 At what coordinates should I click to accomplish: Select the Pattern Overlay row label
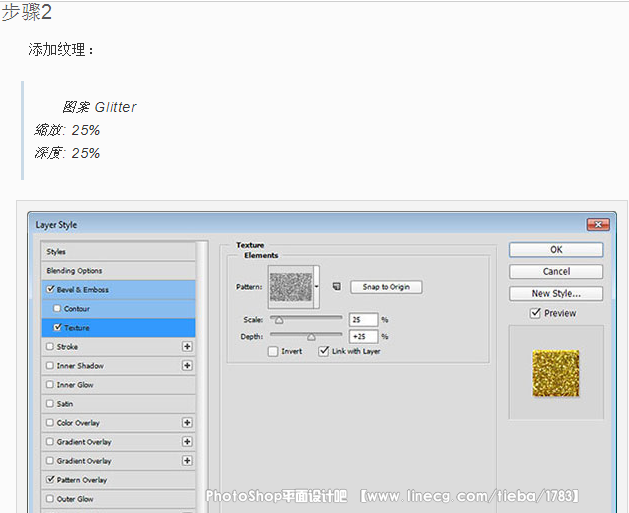point(82,480)
